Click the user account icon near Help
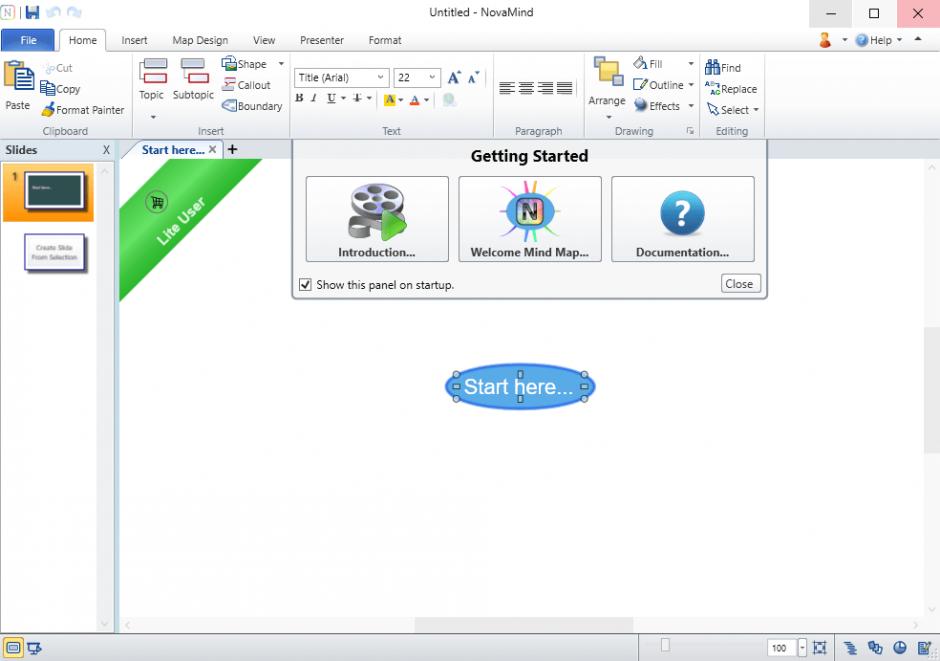 pyautogui.click(x=825, y=40)
